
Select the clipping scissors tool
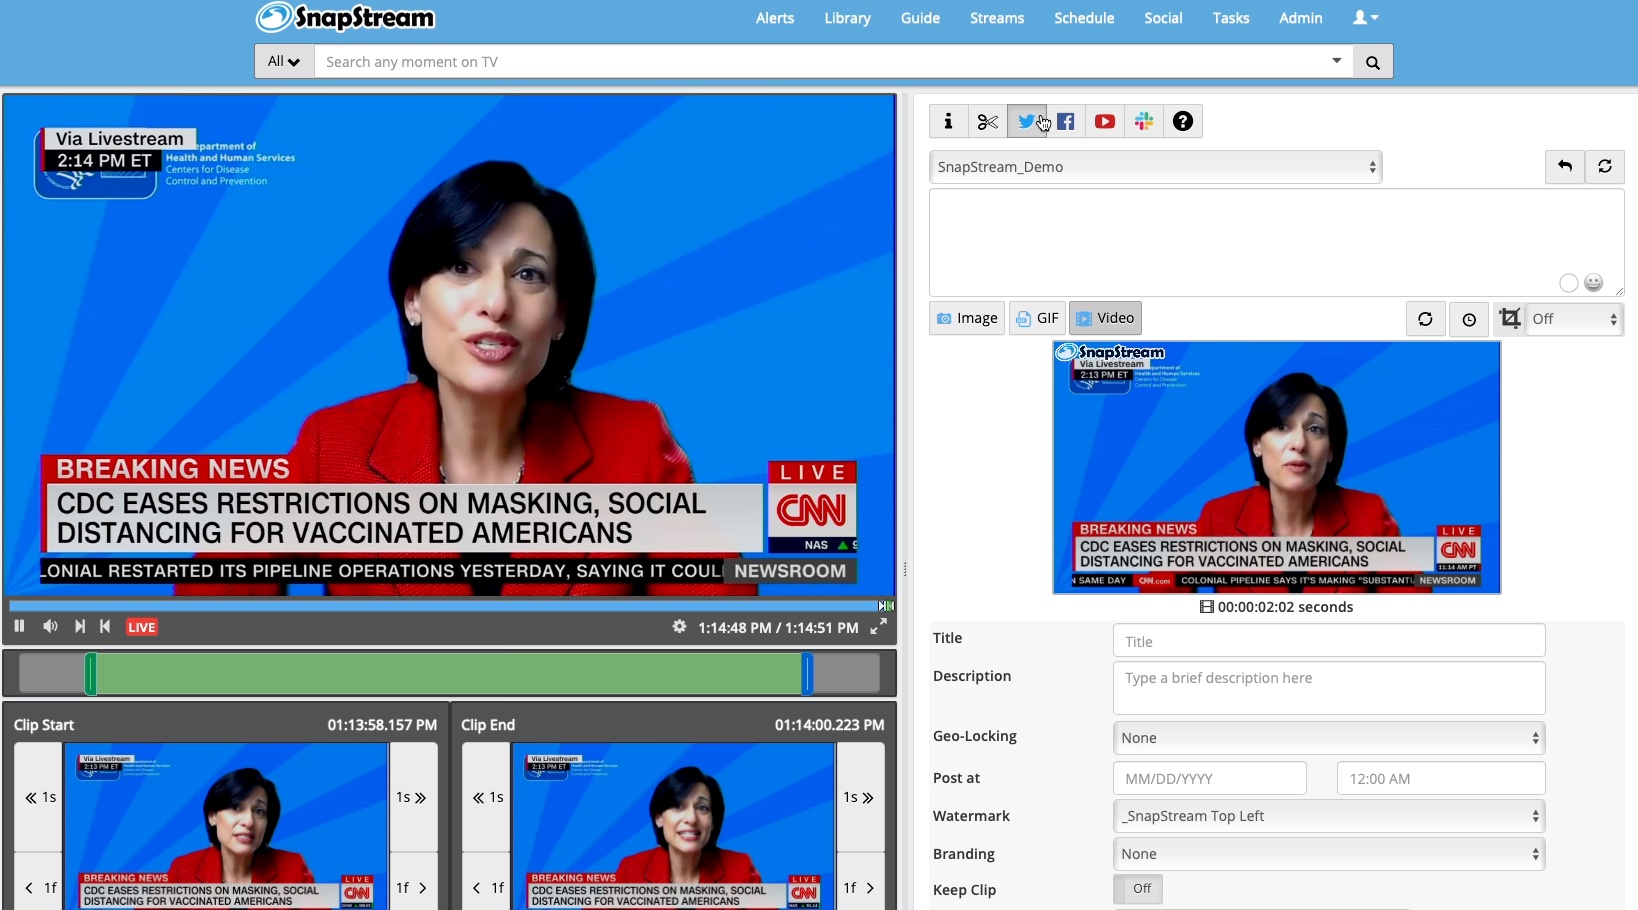(x=987, y=121)
